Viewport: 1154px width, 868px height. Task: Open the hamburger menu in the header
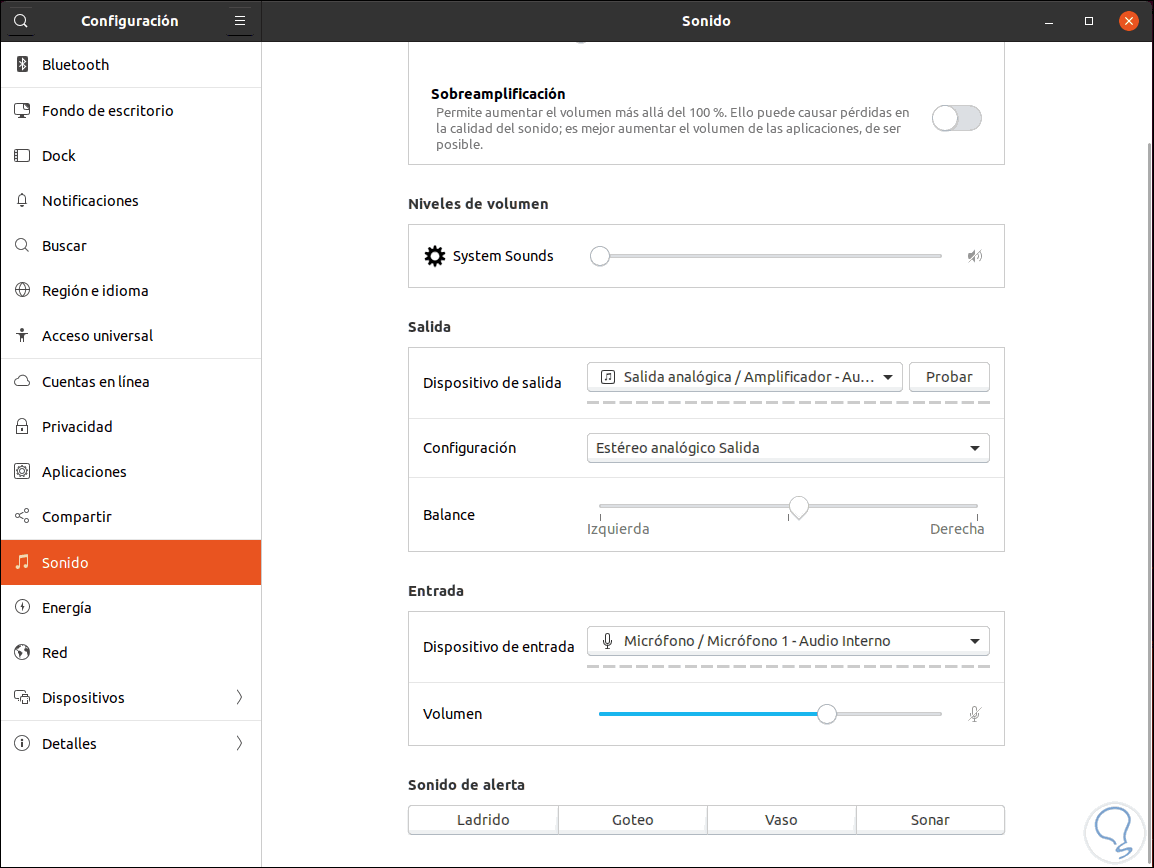(x=239, y=21)
